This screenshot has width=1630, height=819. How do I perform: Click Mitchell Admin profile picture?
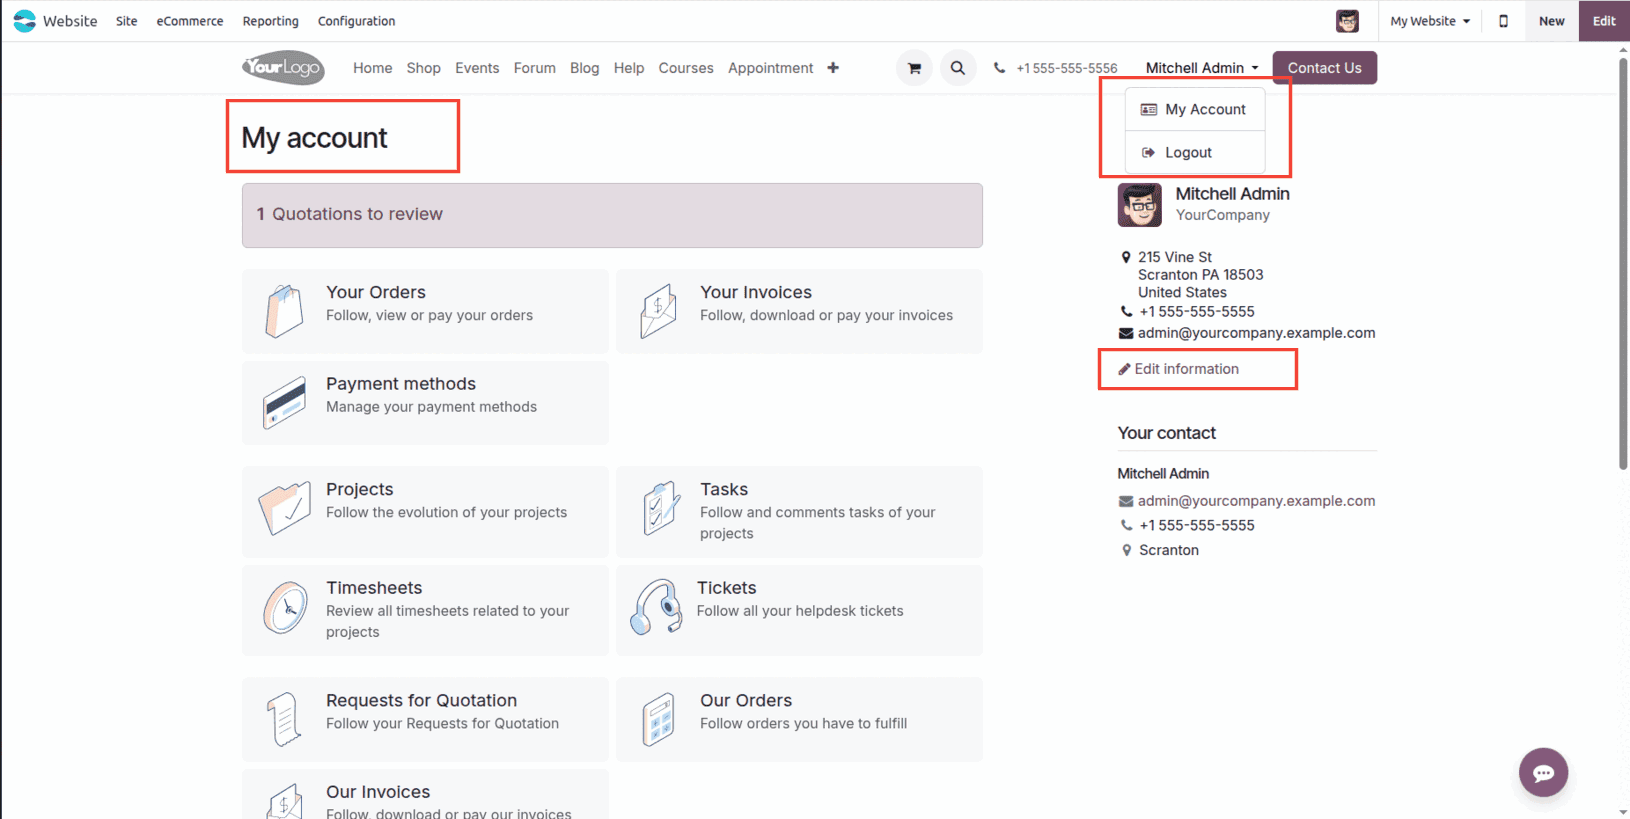[1140, 205]
